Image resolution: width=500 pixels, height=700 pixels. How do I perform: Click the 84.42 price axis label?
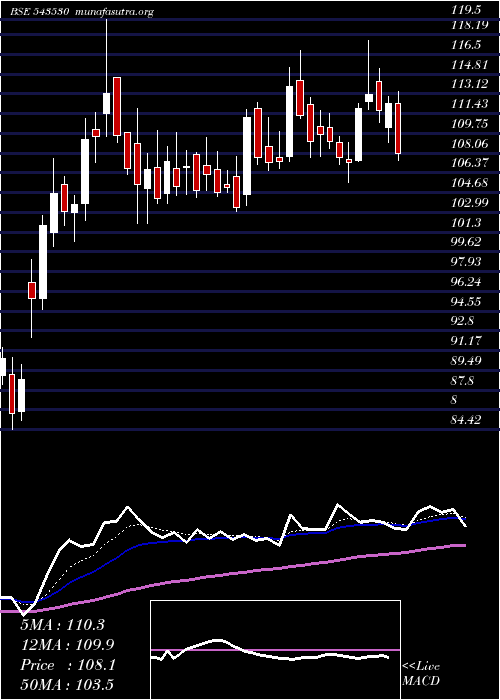(x=466, y=419)
